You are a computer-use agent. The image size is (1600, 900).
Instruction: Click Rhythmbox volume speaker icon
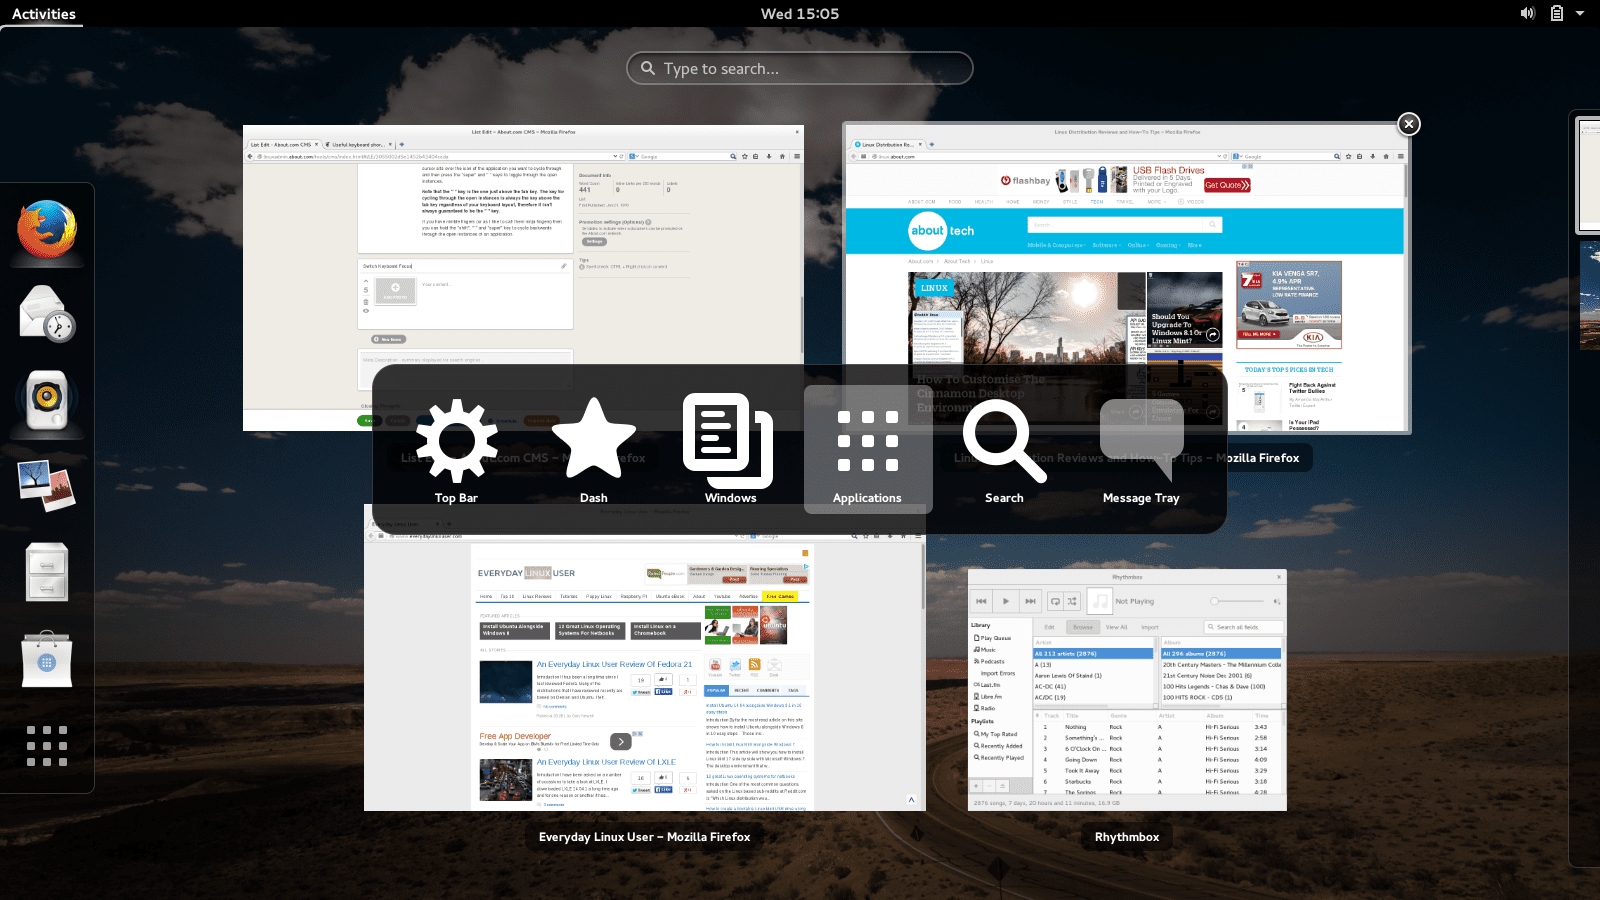(1277, 602)
